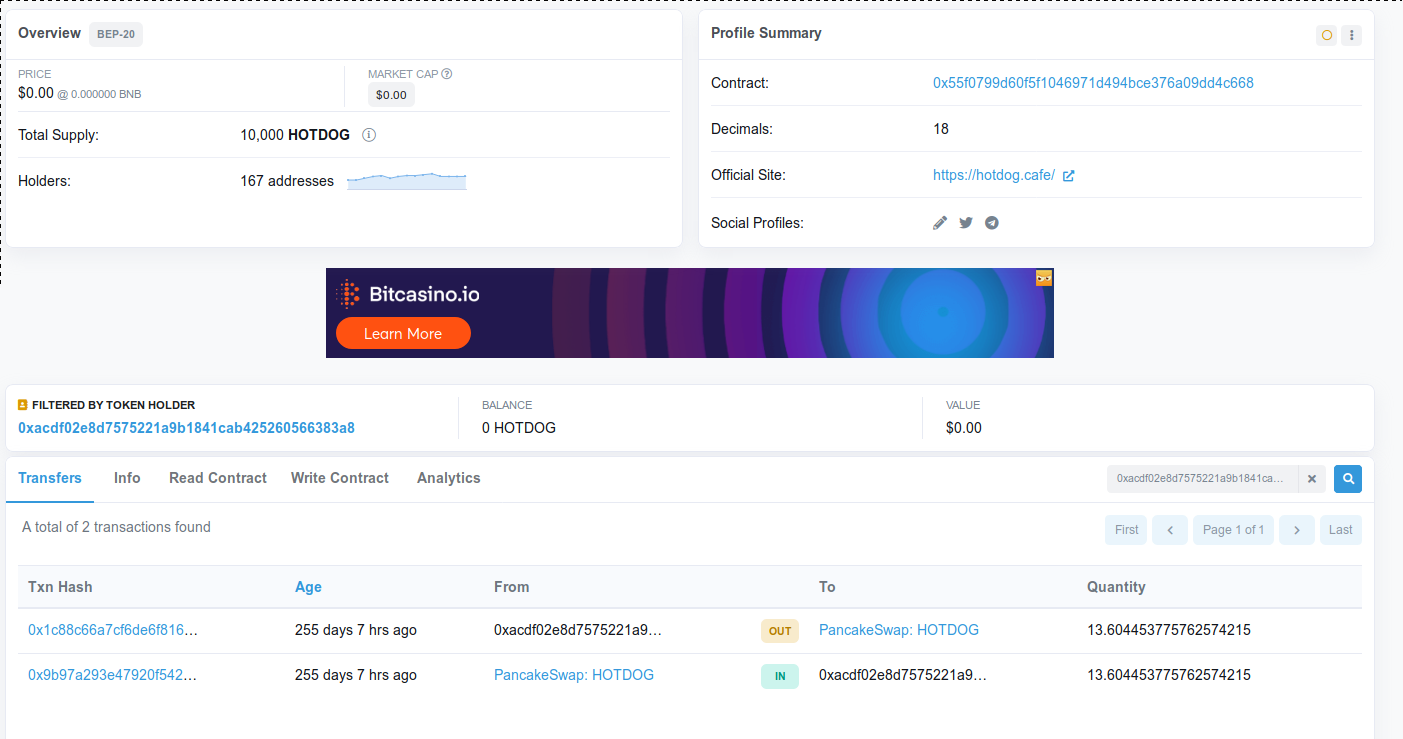Viewport: 1403px width, 739px height.
Task: Open the contract address 0x55f0799d... link
Action: (1093, 83)
